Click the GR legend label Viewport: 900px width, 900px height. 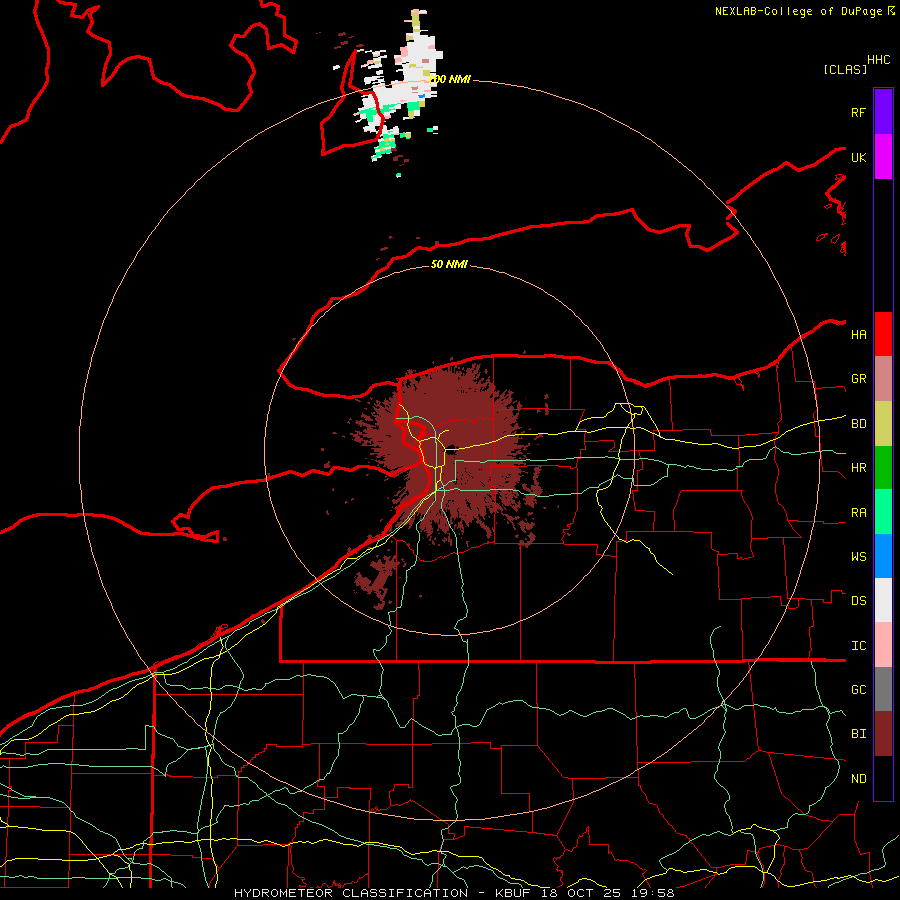point(858,379)
